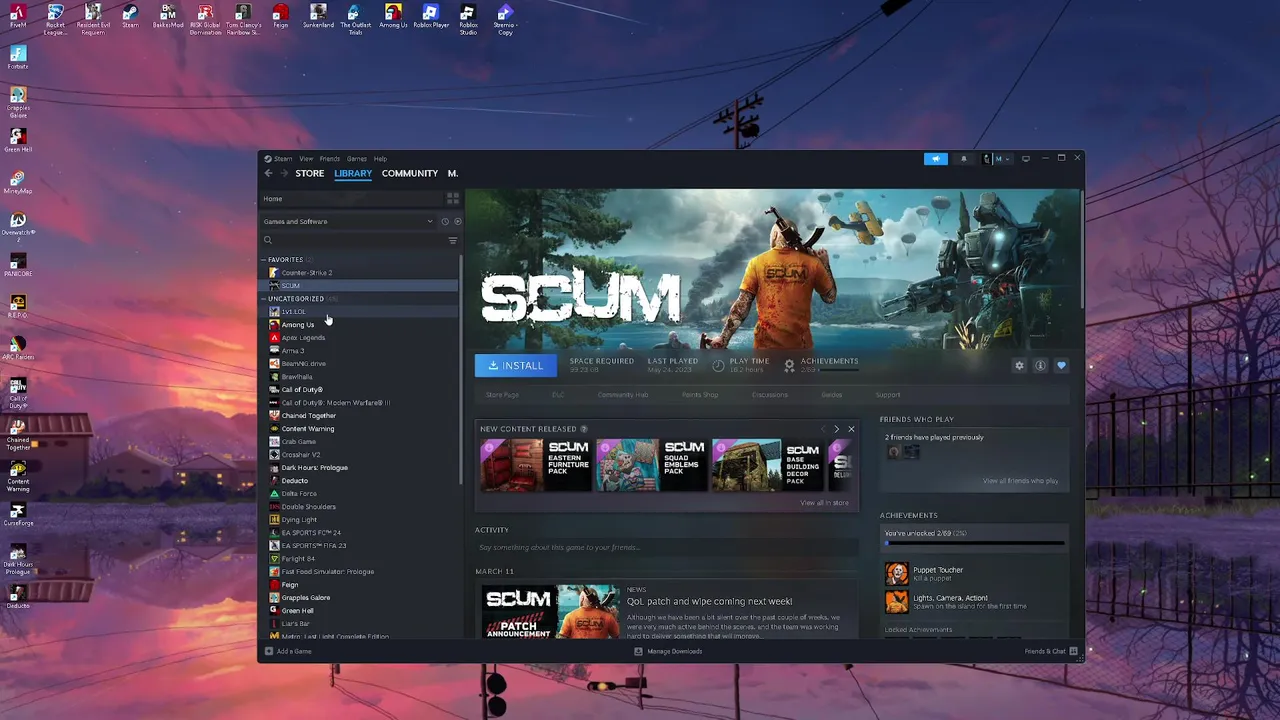Open SCUM Guides link
The width and height of the screenshot is (1280, 720).
tap(832, 395)
